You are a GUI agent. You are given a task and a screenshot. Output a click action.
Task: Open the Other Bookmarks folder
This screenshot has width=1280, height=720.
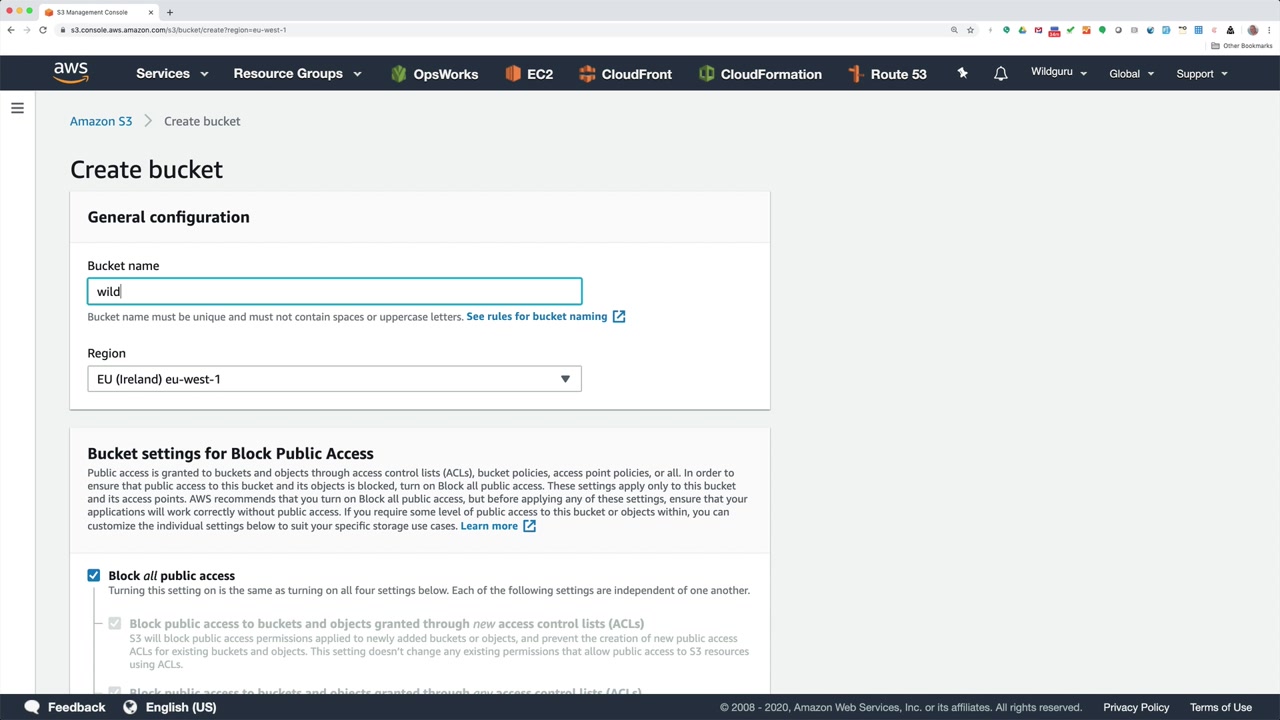(x=1242, y=46)
